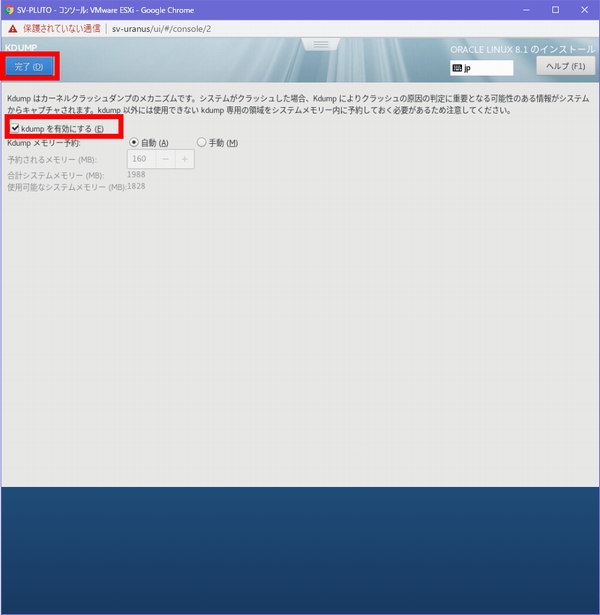Click the keyboard icon beside jp
Screen dimensions: 600x615
(457, 68)
